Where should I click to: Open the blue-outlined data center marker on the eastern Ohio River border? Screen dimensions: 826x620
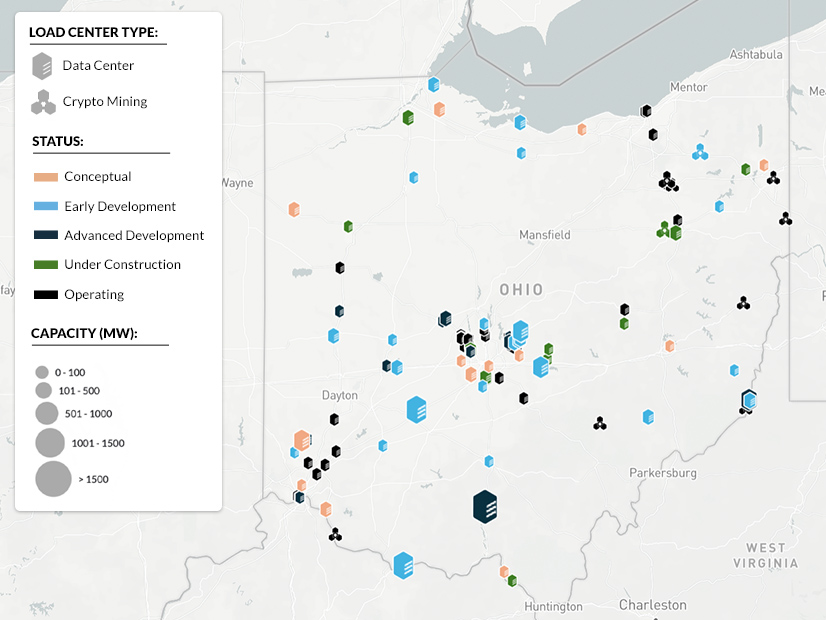tap(749, 401)
